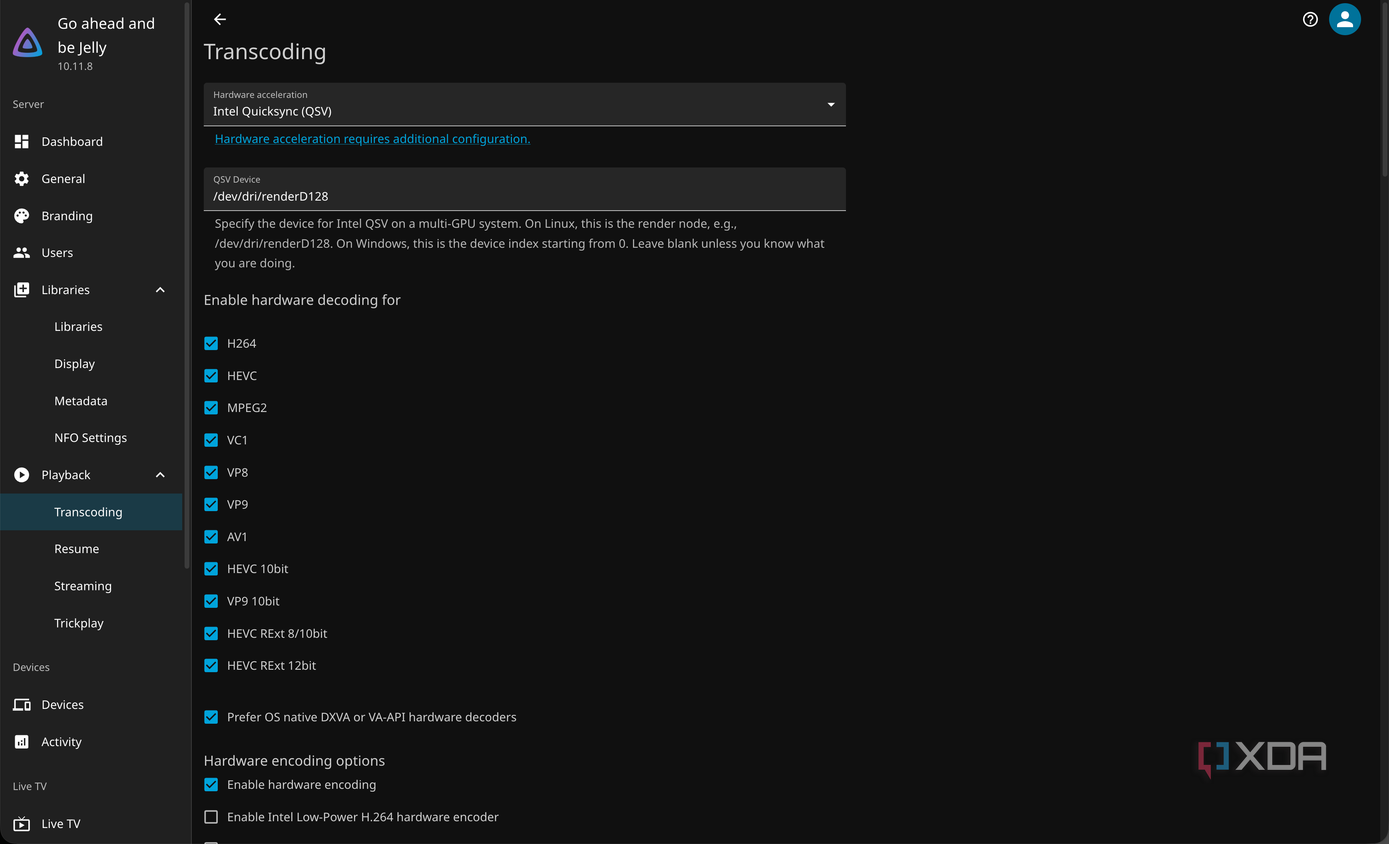
Task: Open Libraries sub-item under Libraries
Action: (91, 326)
